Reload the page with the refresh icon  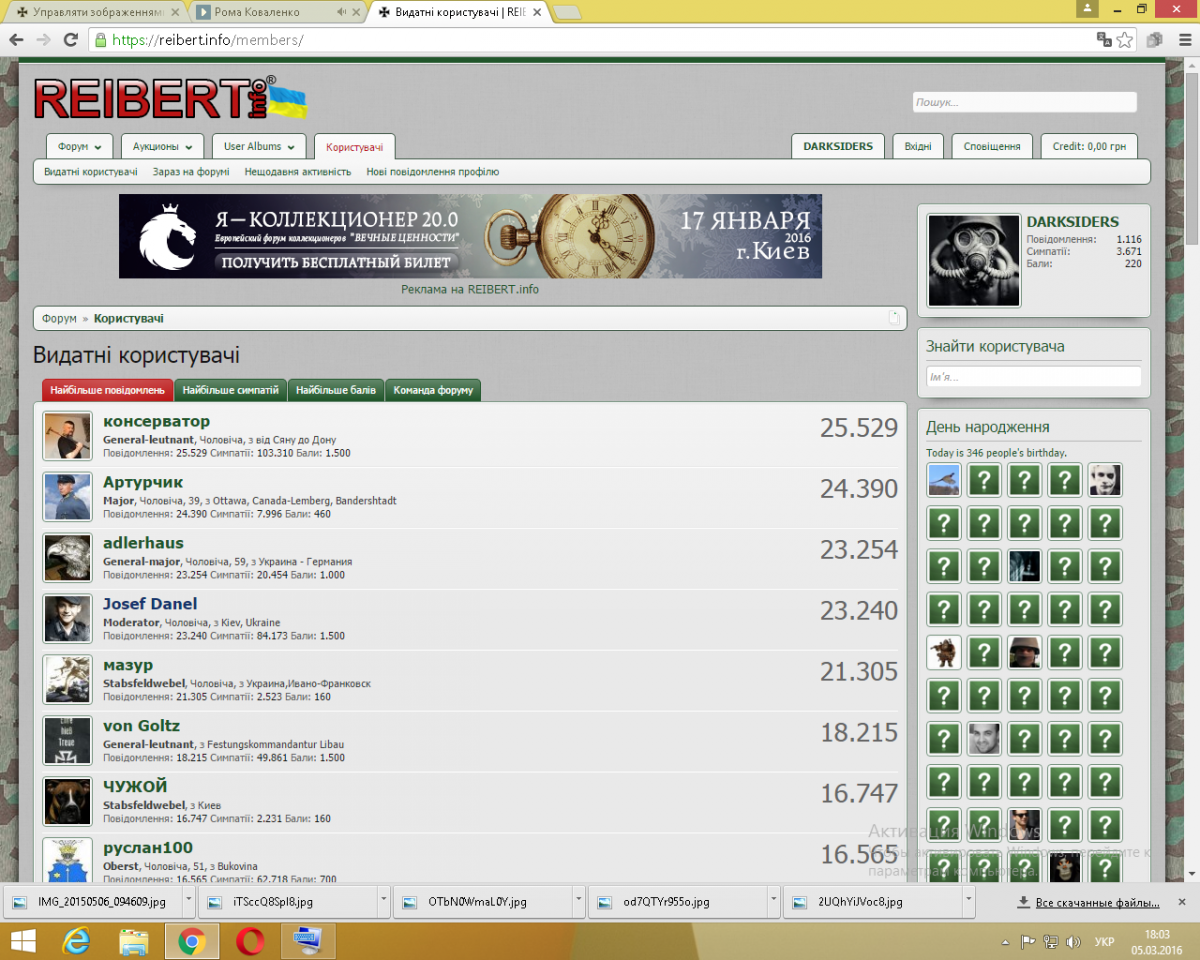tap(70, 40)
